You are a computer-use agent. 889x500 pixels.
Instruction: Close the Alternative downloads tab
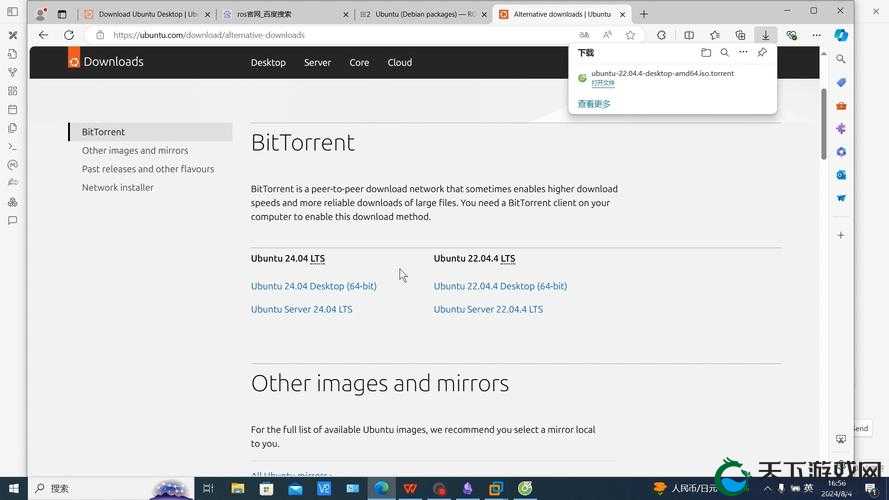pyautogui.click(x=622, y=14)
